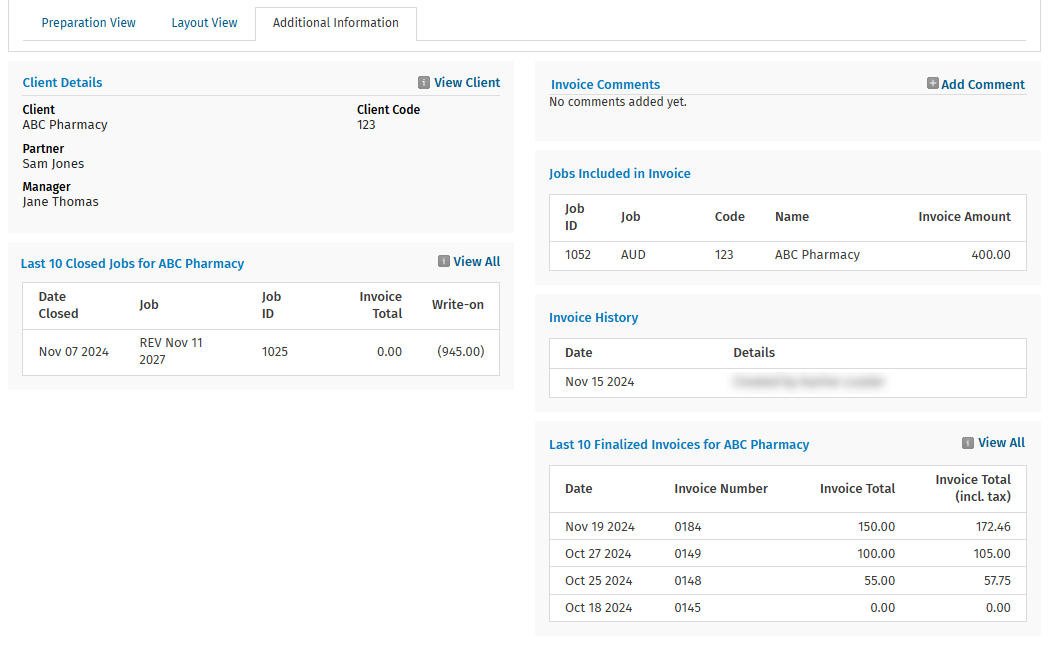Click manager name Jane Thomas
The image size is (1050, 646).
click(60, 201)
